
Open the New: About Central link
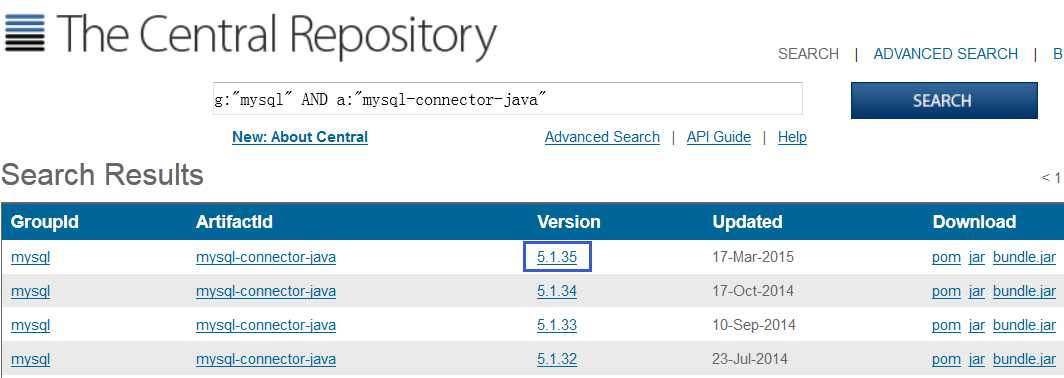click(x=300, y=137)
